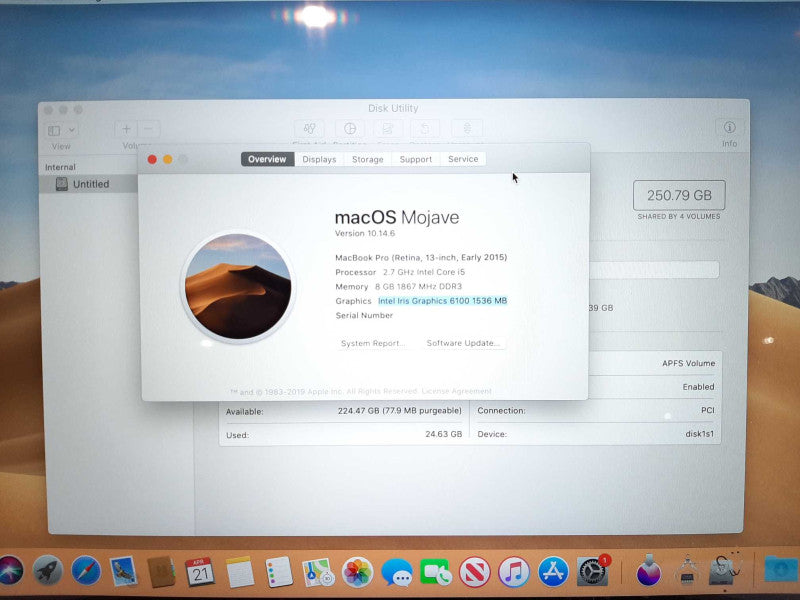This screenshot has width=800, height=600.
Task: Click Erase icon in Disk Utility toolbar
Action: tap(388, 129)
